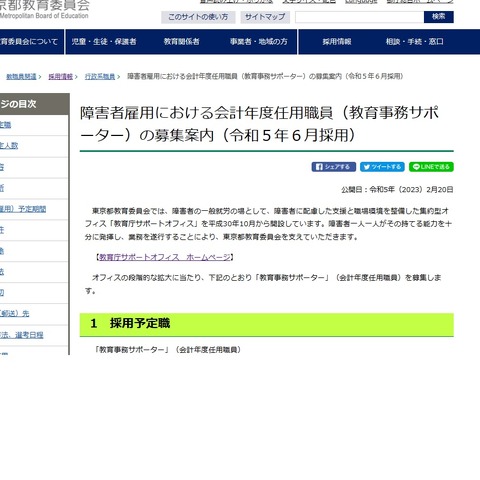Open the このサイトの使い方 page
The width and height of the screenshot is (480, 480).
point(198,17)
